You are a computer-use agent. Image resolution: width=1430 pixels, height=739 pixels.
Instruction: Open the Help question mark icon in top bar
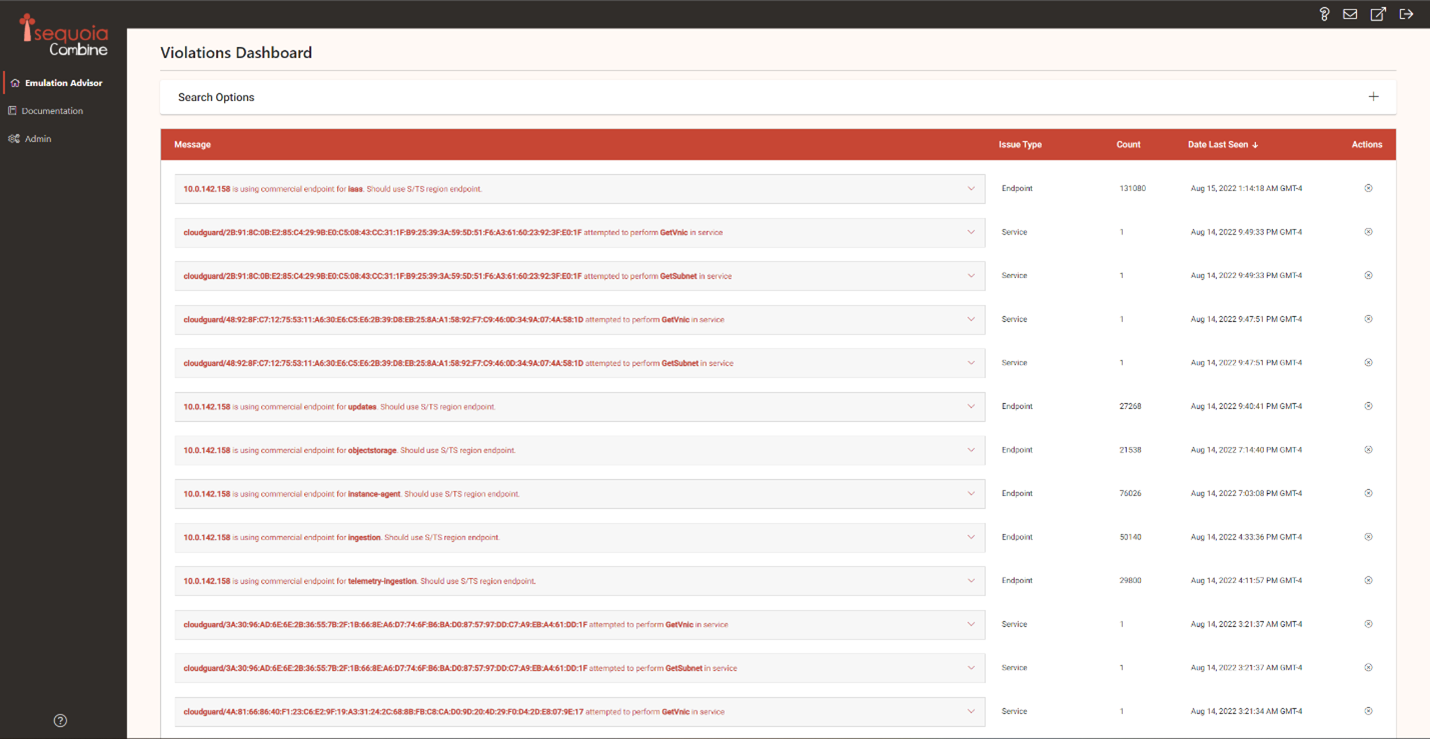[1324, 14]
